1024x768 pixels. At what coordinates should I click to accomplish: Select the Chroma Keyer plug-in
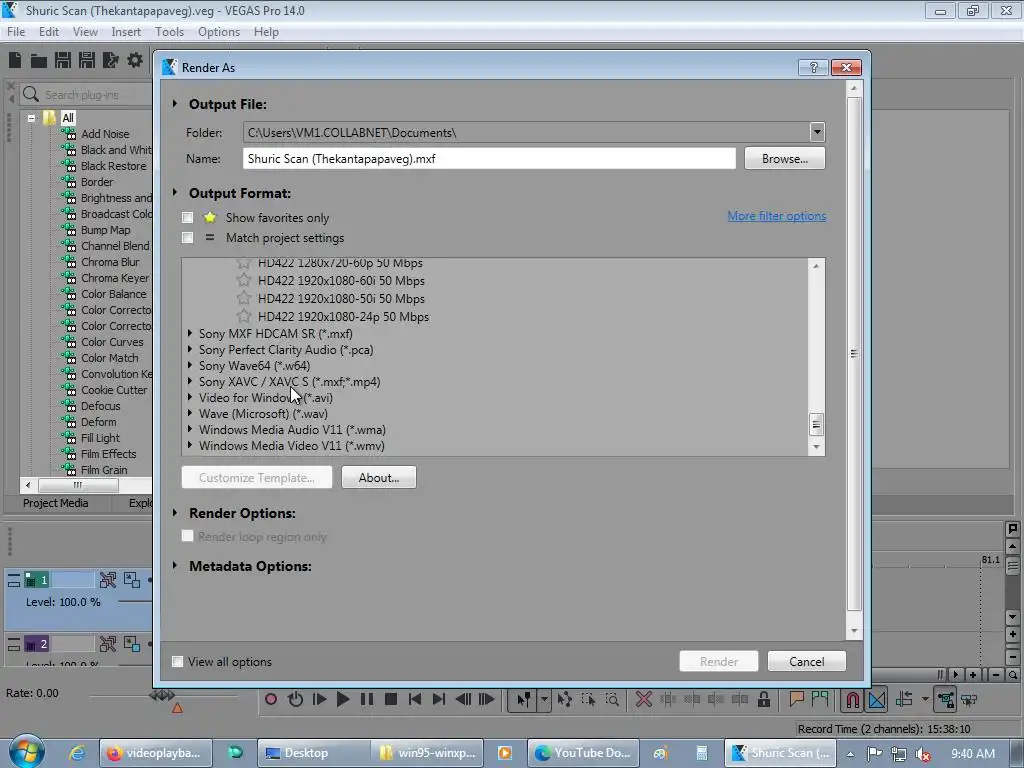pos(115,278)
